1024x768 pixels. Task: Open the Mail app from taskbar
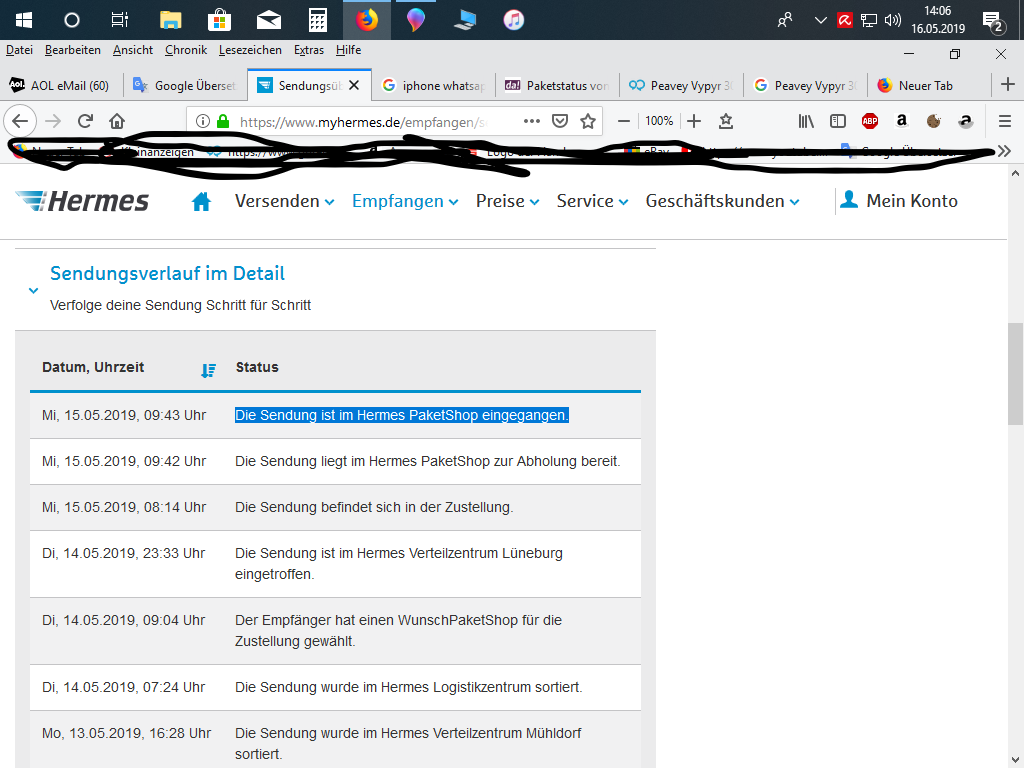click(x=268, y=20)
